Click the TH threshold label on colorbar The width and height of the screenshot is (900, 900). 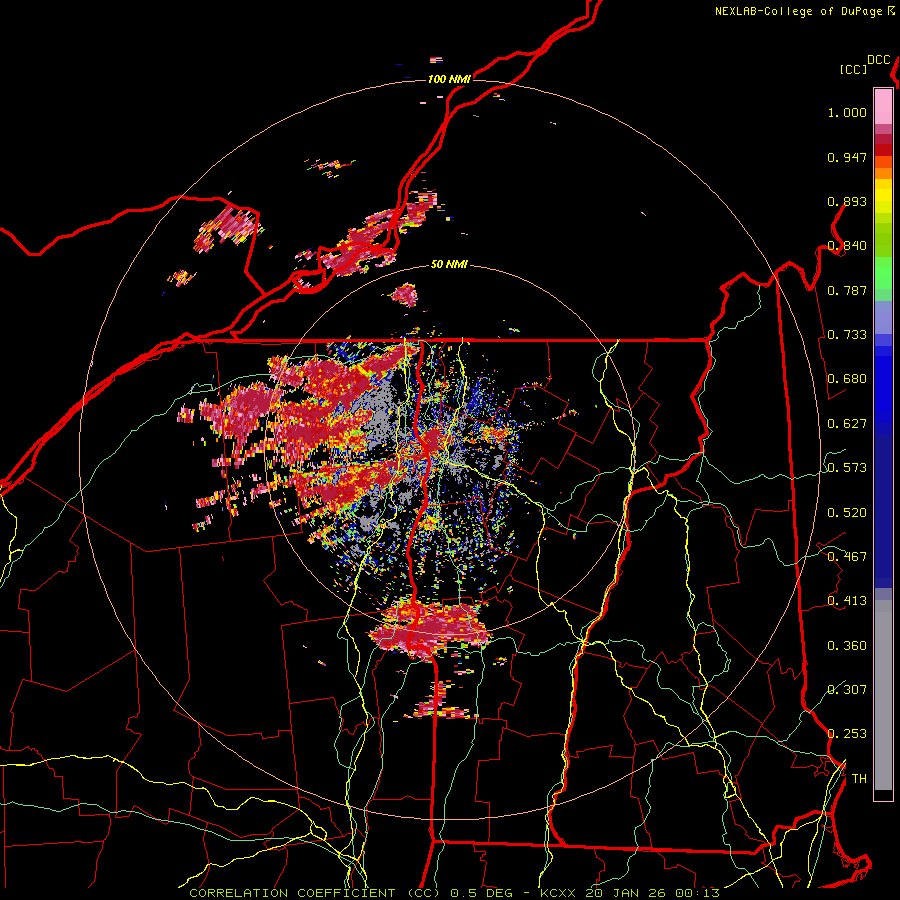[859, 779]
